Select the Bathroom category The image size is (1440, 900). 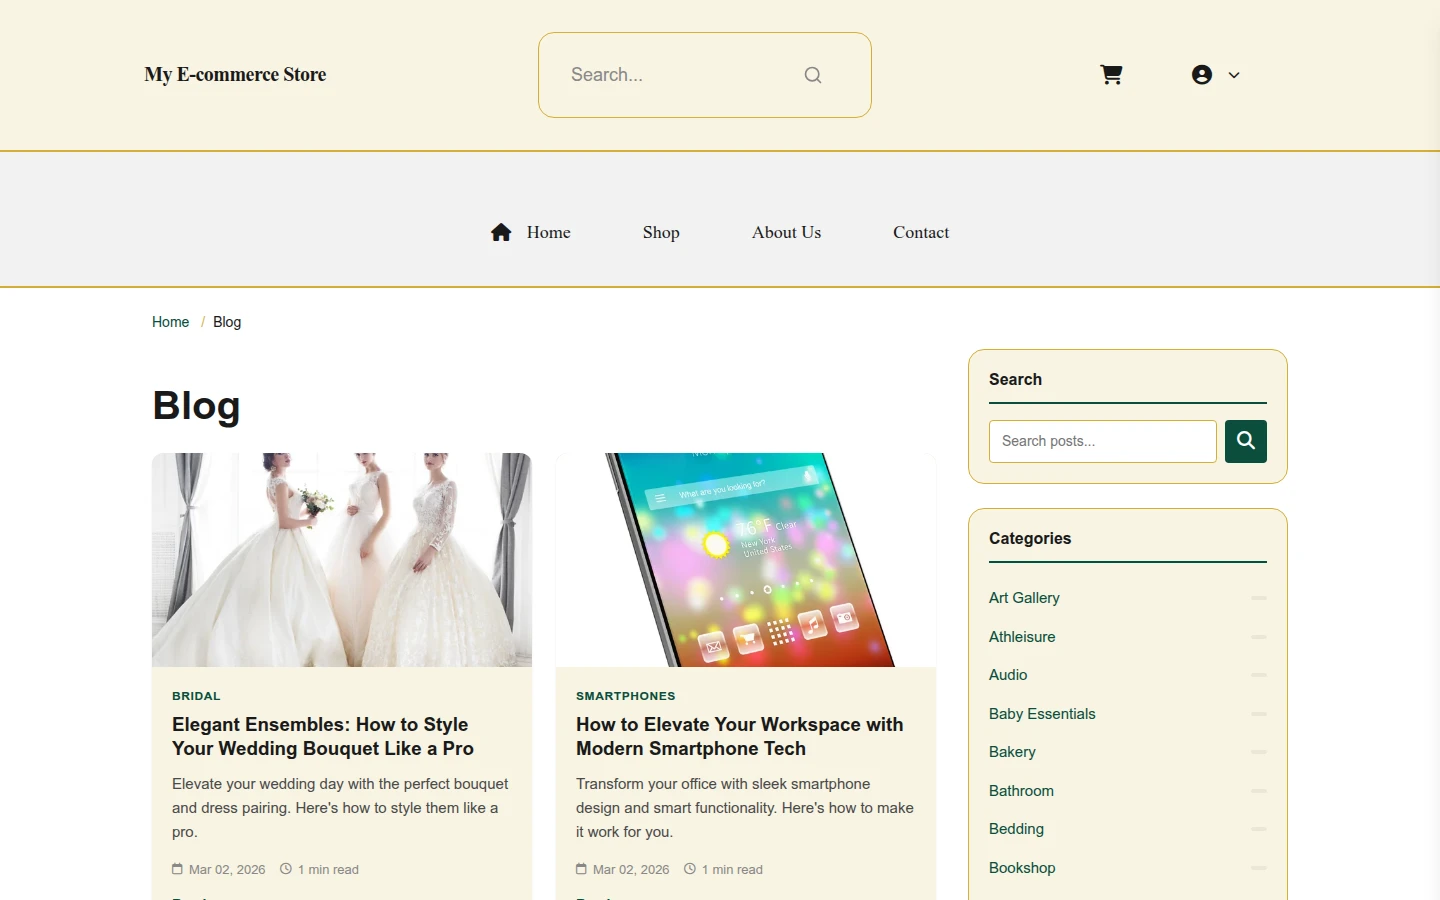1021,791
